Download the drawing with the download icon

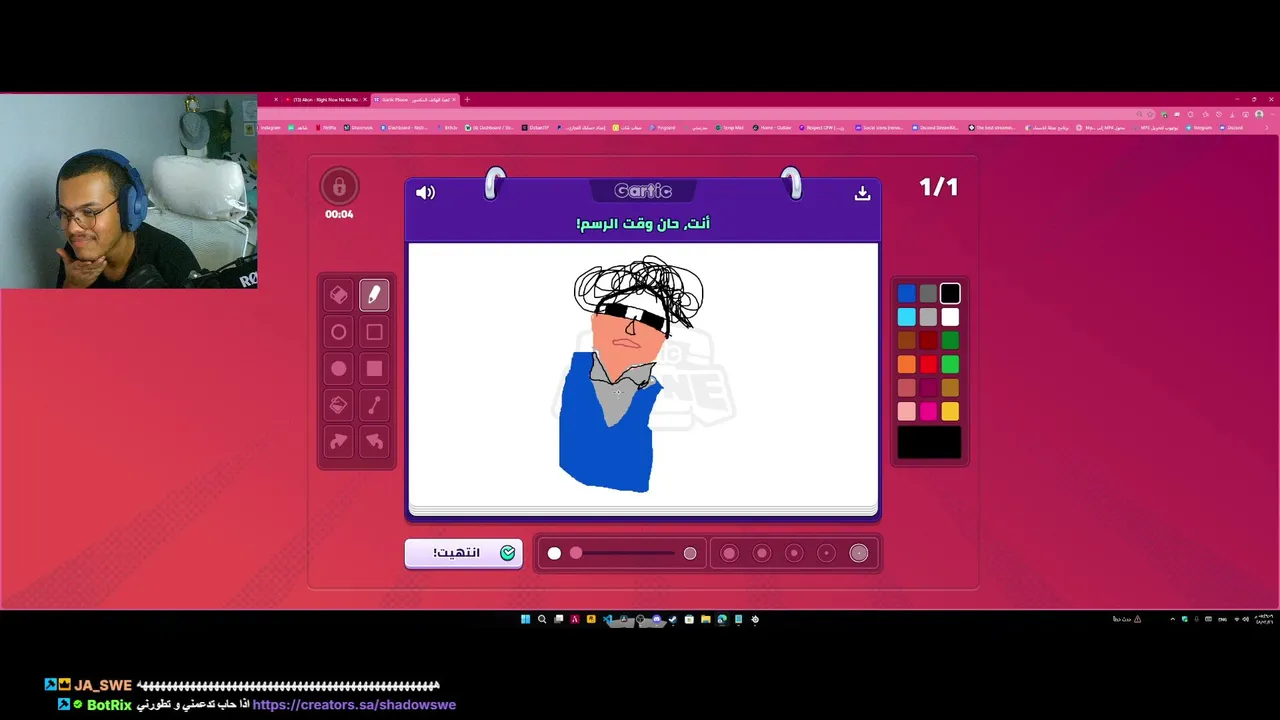coord(862,193)
